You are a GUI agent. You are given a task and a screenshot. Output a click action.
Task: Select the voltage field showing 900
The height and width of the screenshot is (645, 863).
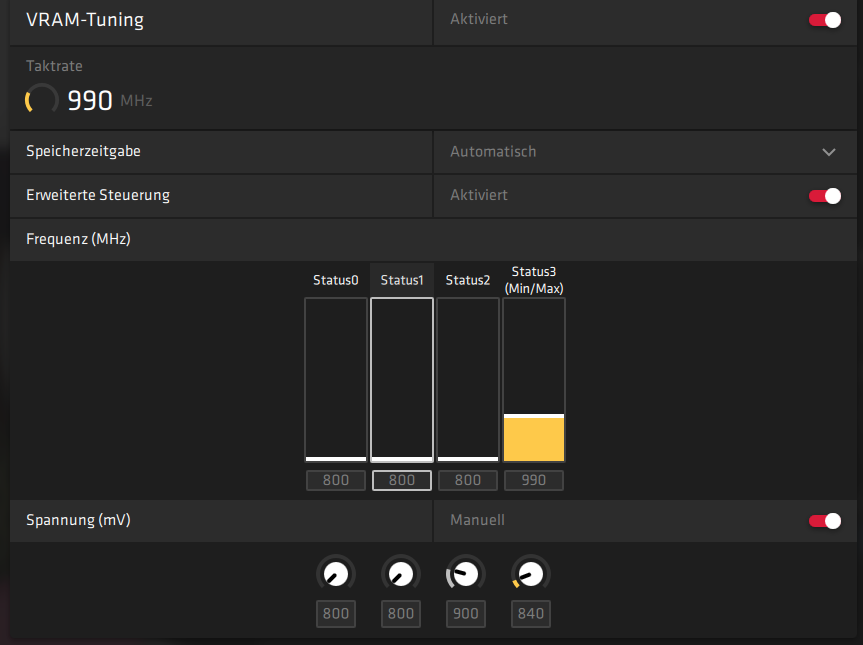[466, 614]
